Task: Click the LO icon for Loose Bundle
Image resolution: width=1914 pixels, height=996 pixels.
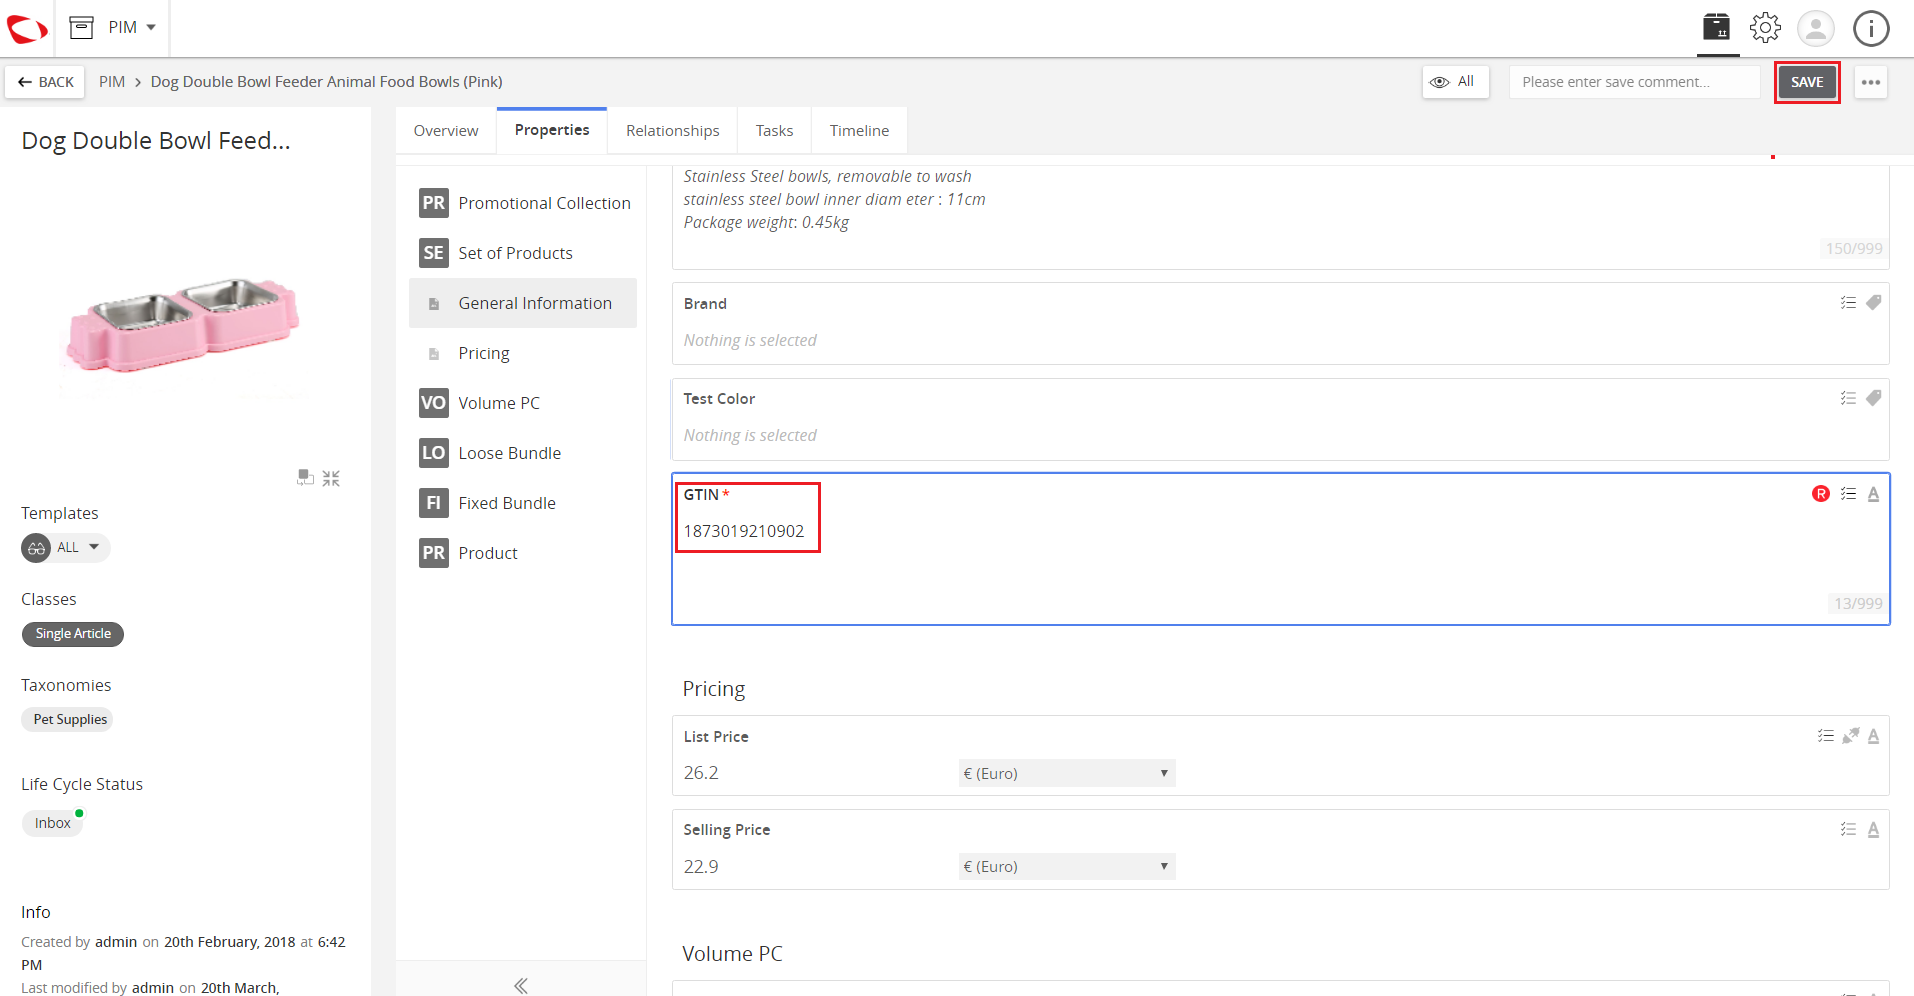Action: click(x=433, y=453)
